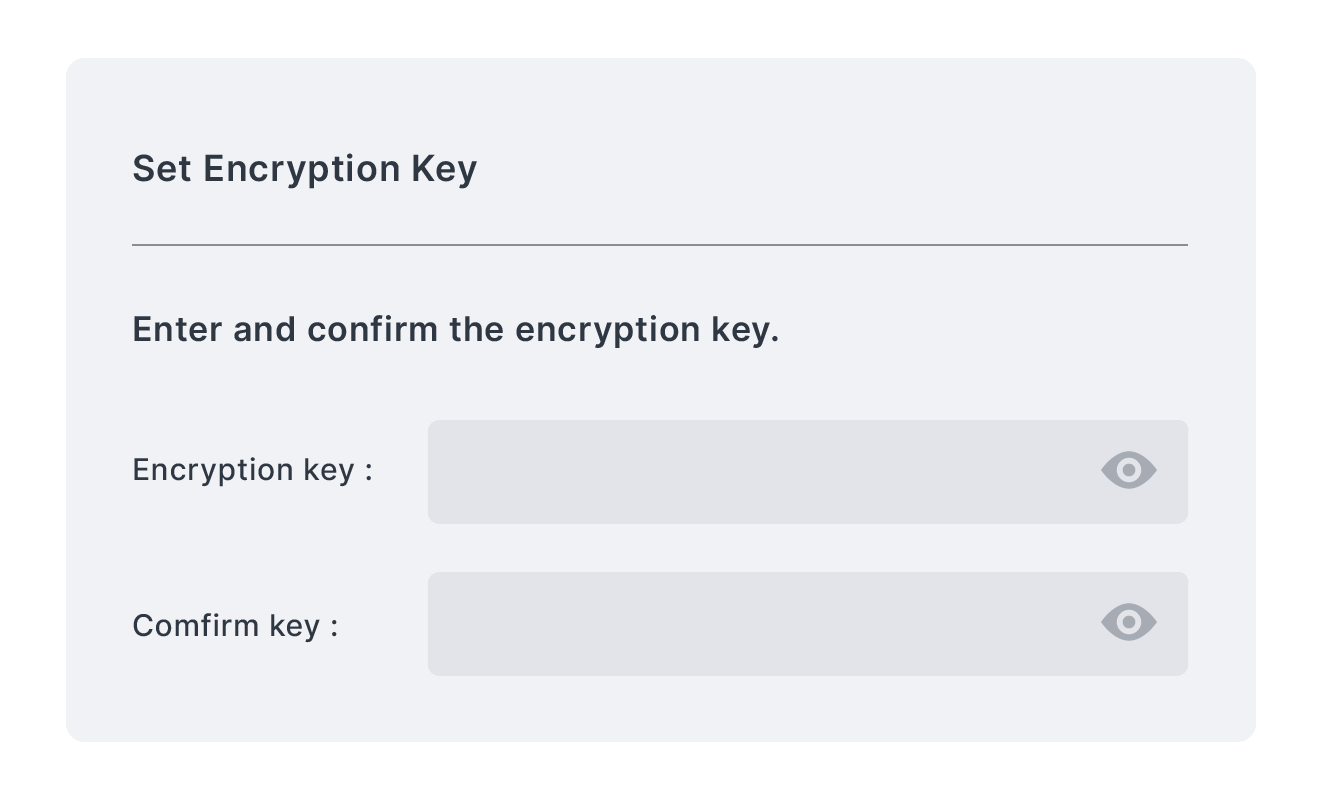This screenshot has height=800, width=1320.
Task: Click the eye icon in the first field
Action: 1128,470
